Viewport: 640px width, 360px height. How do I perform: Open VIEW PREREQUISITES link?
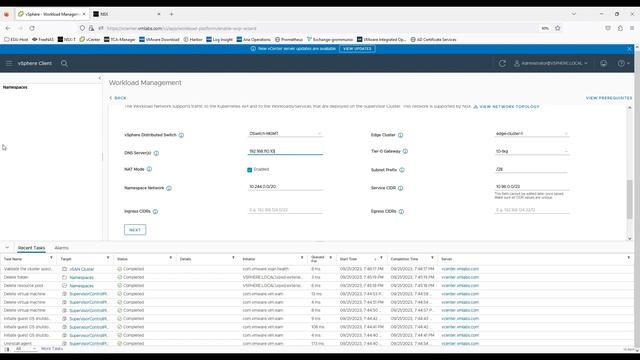[x=609, y=98]
